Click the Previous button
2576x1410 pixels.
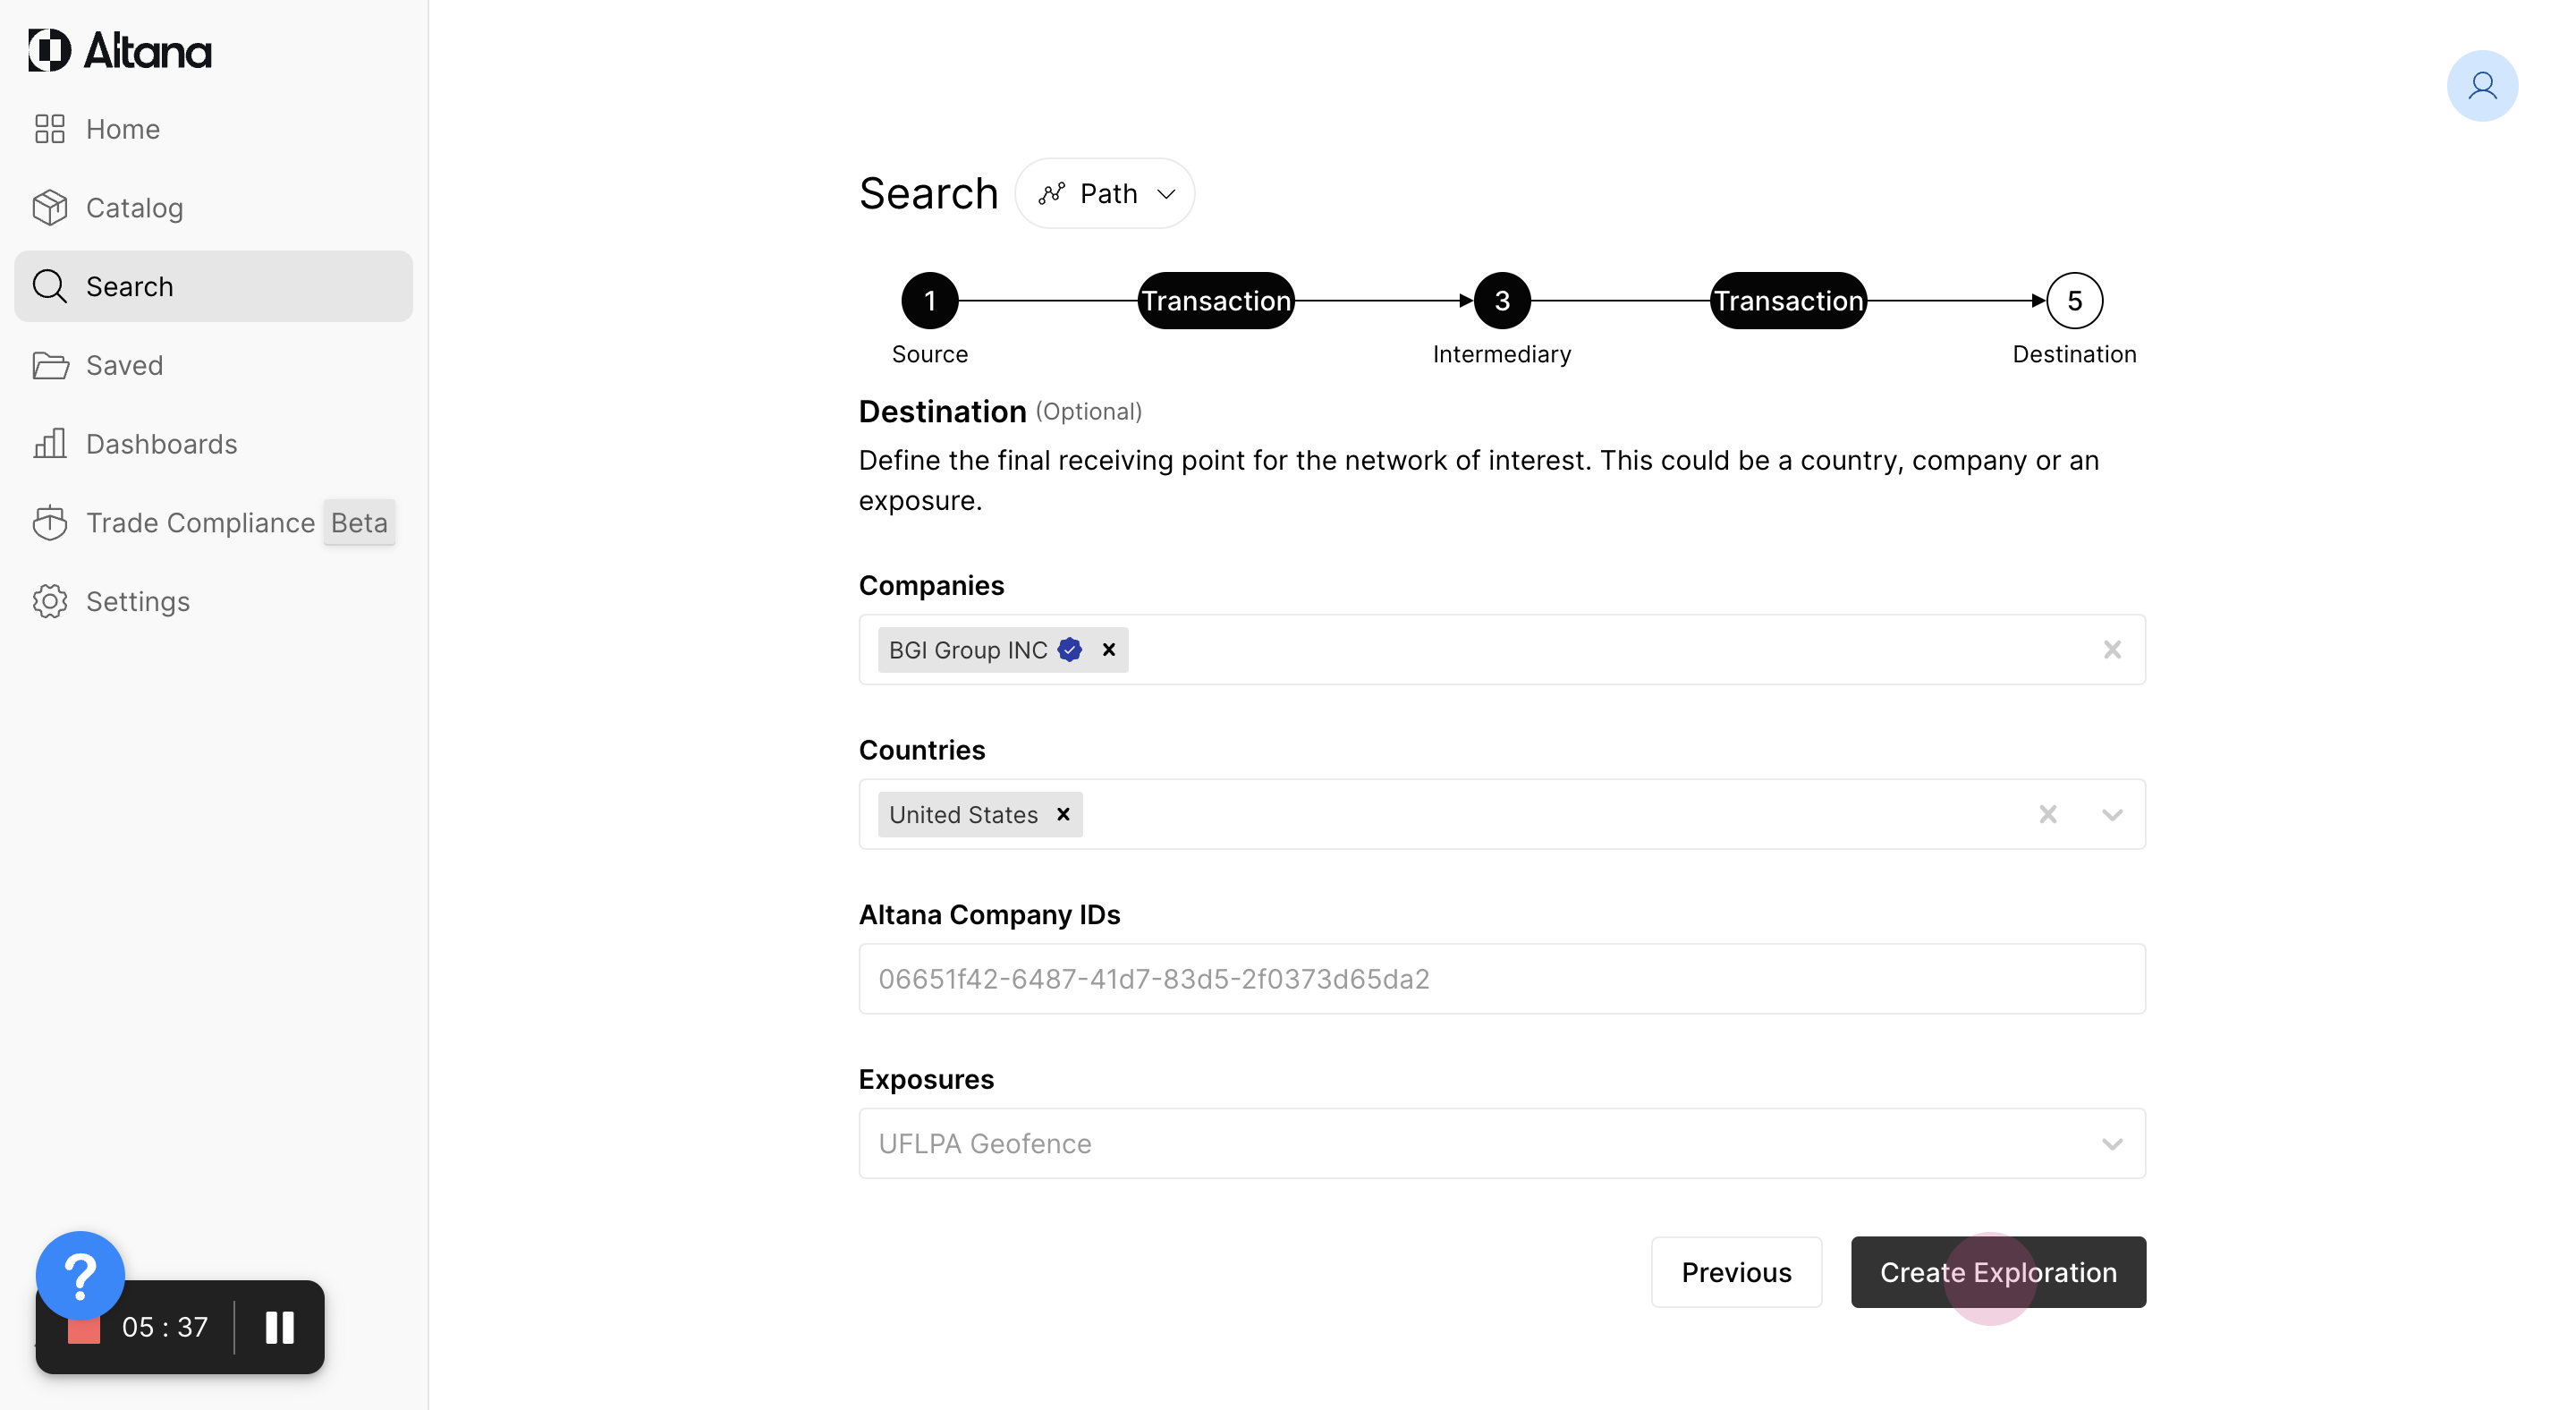(1735, 1272)
